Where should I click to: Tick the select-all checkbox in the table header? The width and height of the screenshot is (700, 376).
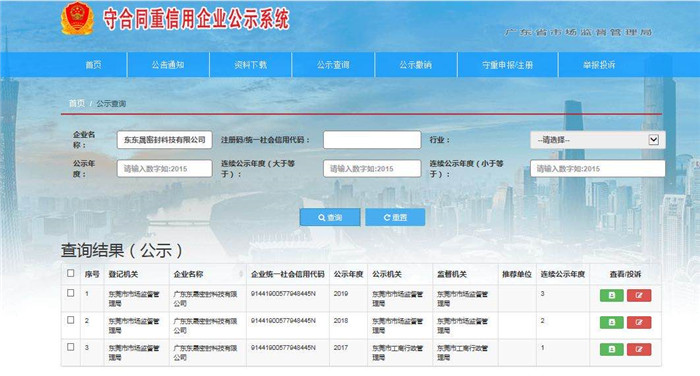point(71,273)
